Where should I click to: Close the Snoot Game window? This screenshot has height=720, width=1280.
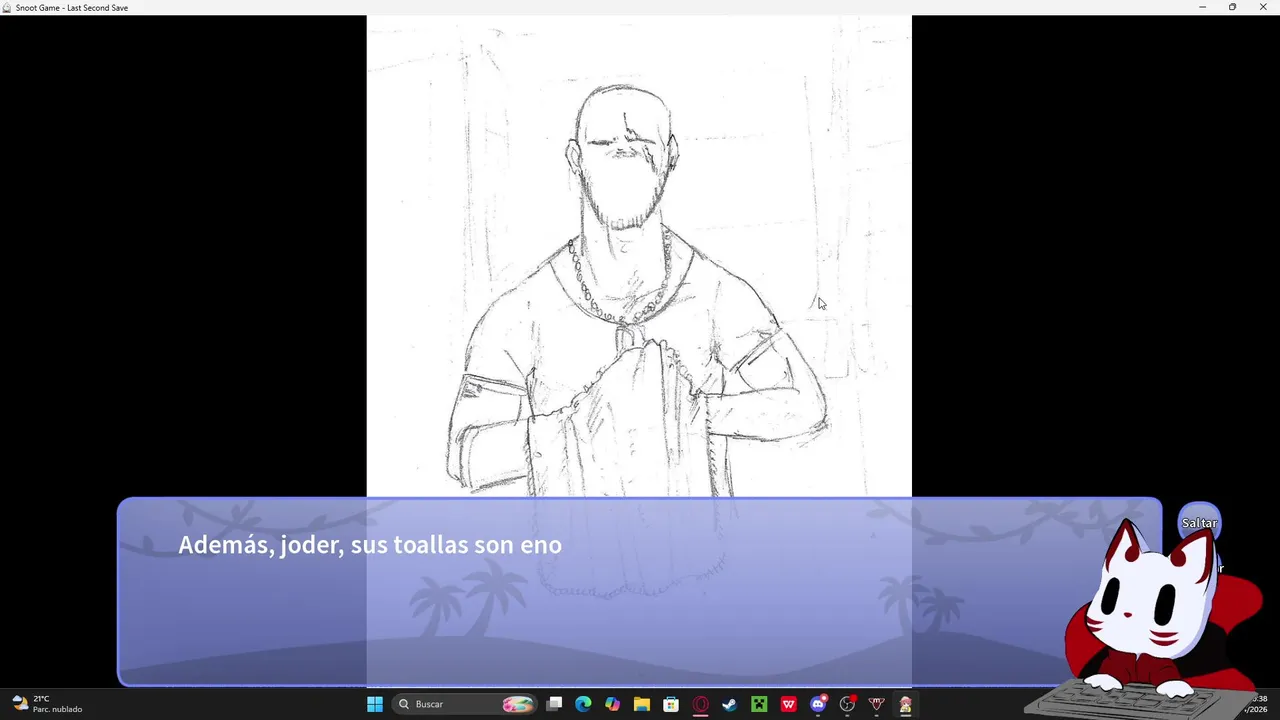coord(1262,7)
